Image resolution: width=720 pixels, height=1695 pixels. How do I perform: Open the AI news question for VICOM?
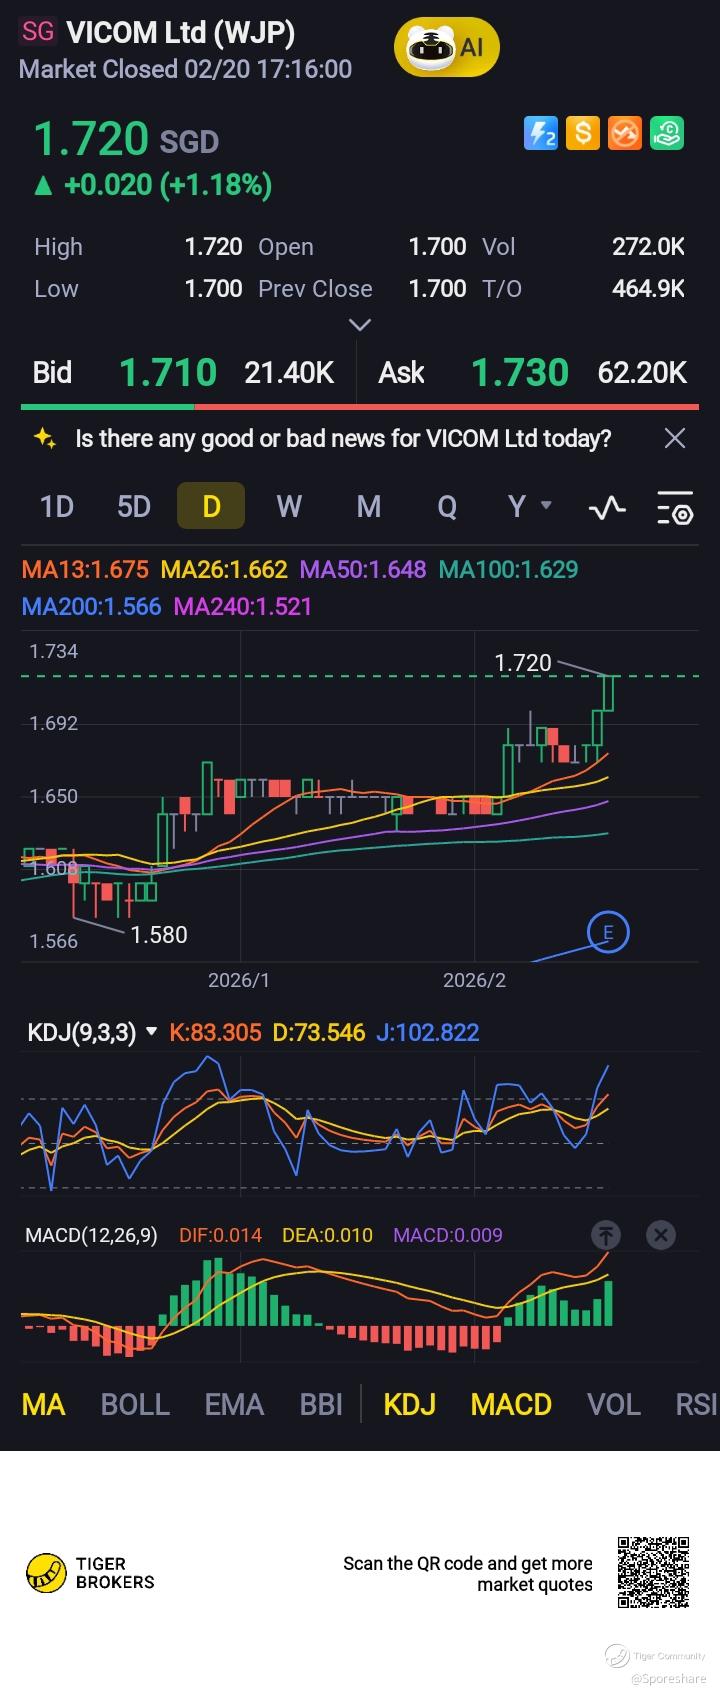[343, 438]
